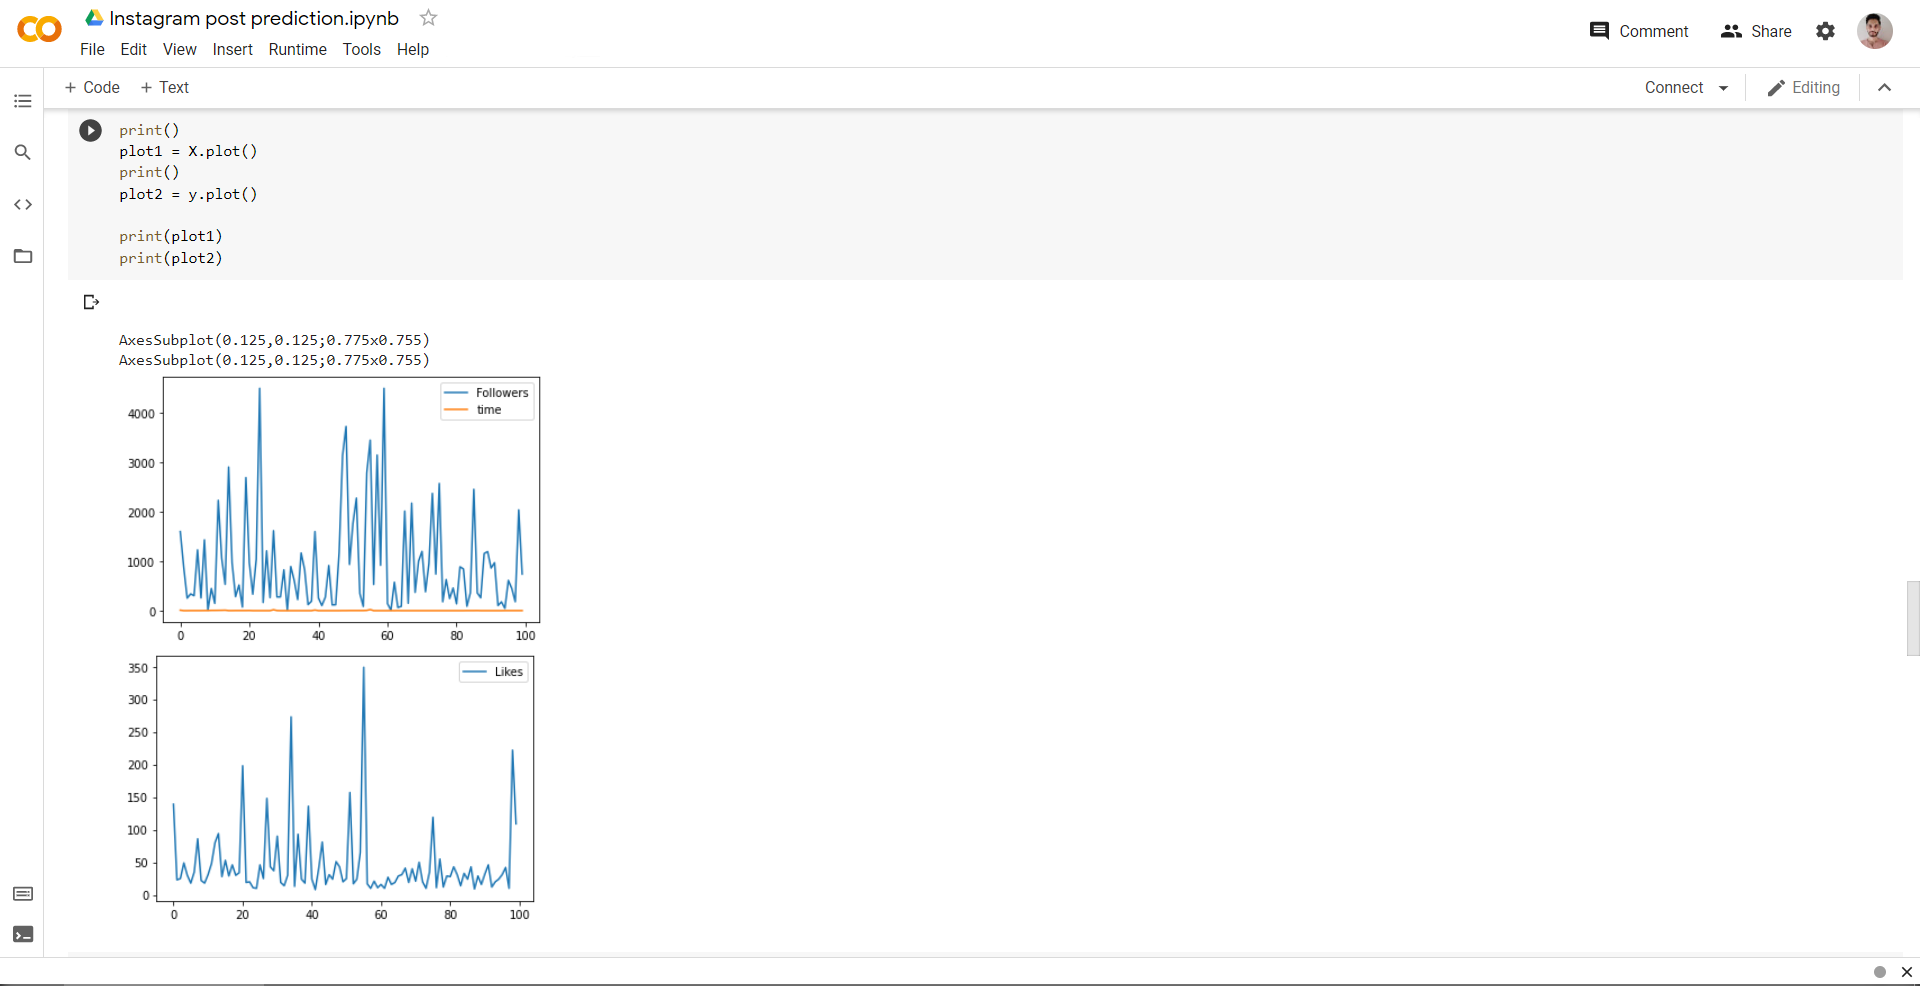Click the Share people icon

pyautogui.click(x=1731, y=31)
